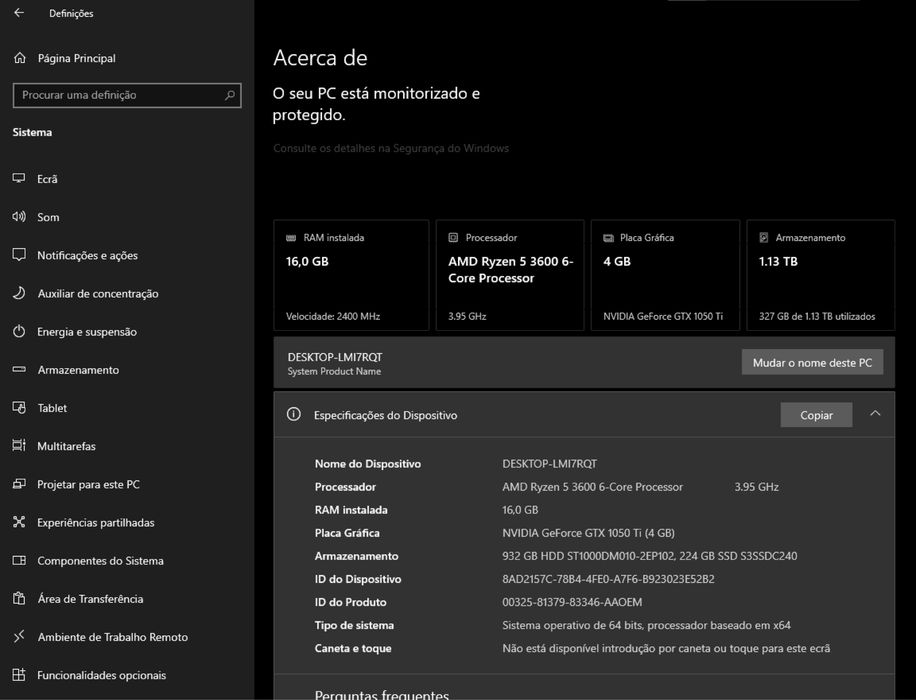Click the Ecrã monitor icon
Image resolution: width=916 pixels, height=700 pixels.
pos(19,178)
